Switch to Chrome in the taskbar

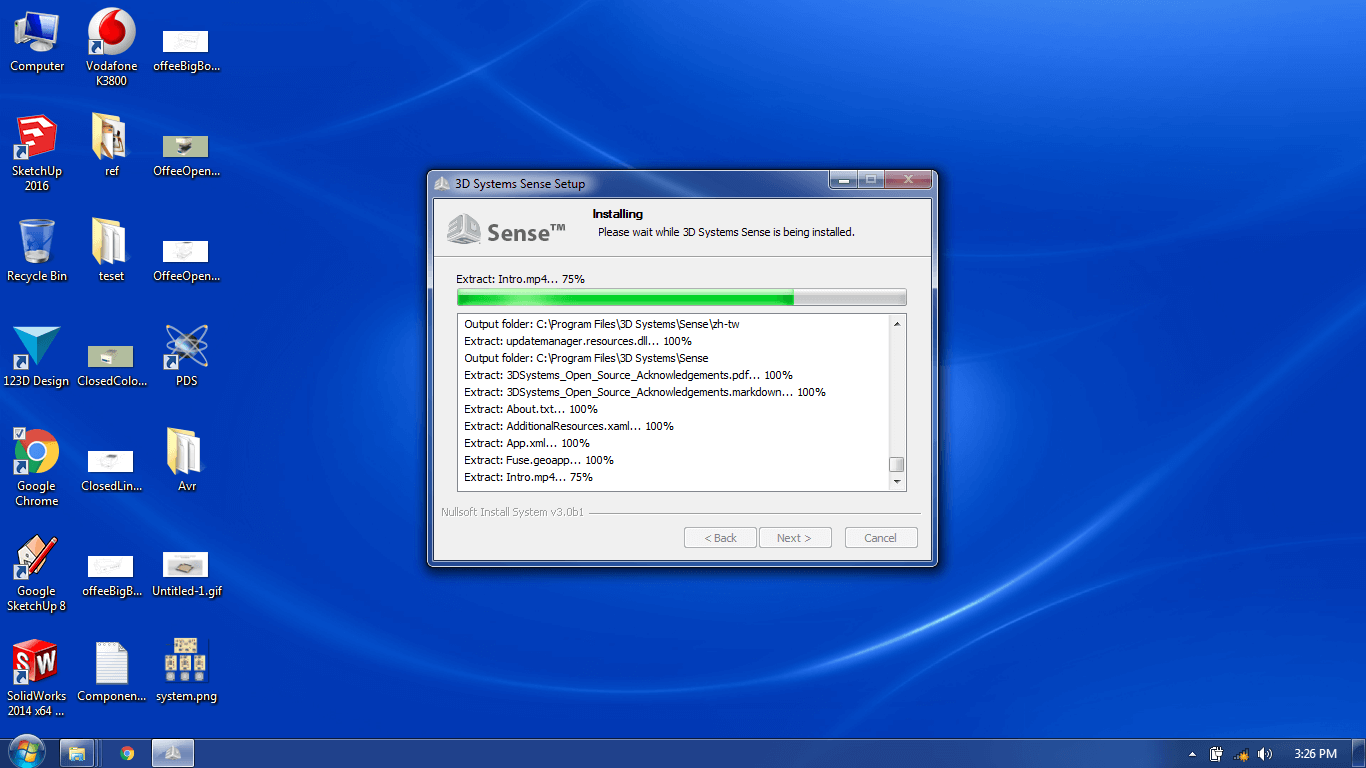tap(127, 753)
